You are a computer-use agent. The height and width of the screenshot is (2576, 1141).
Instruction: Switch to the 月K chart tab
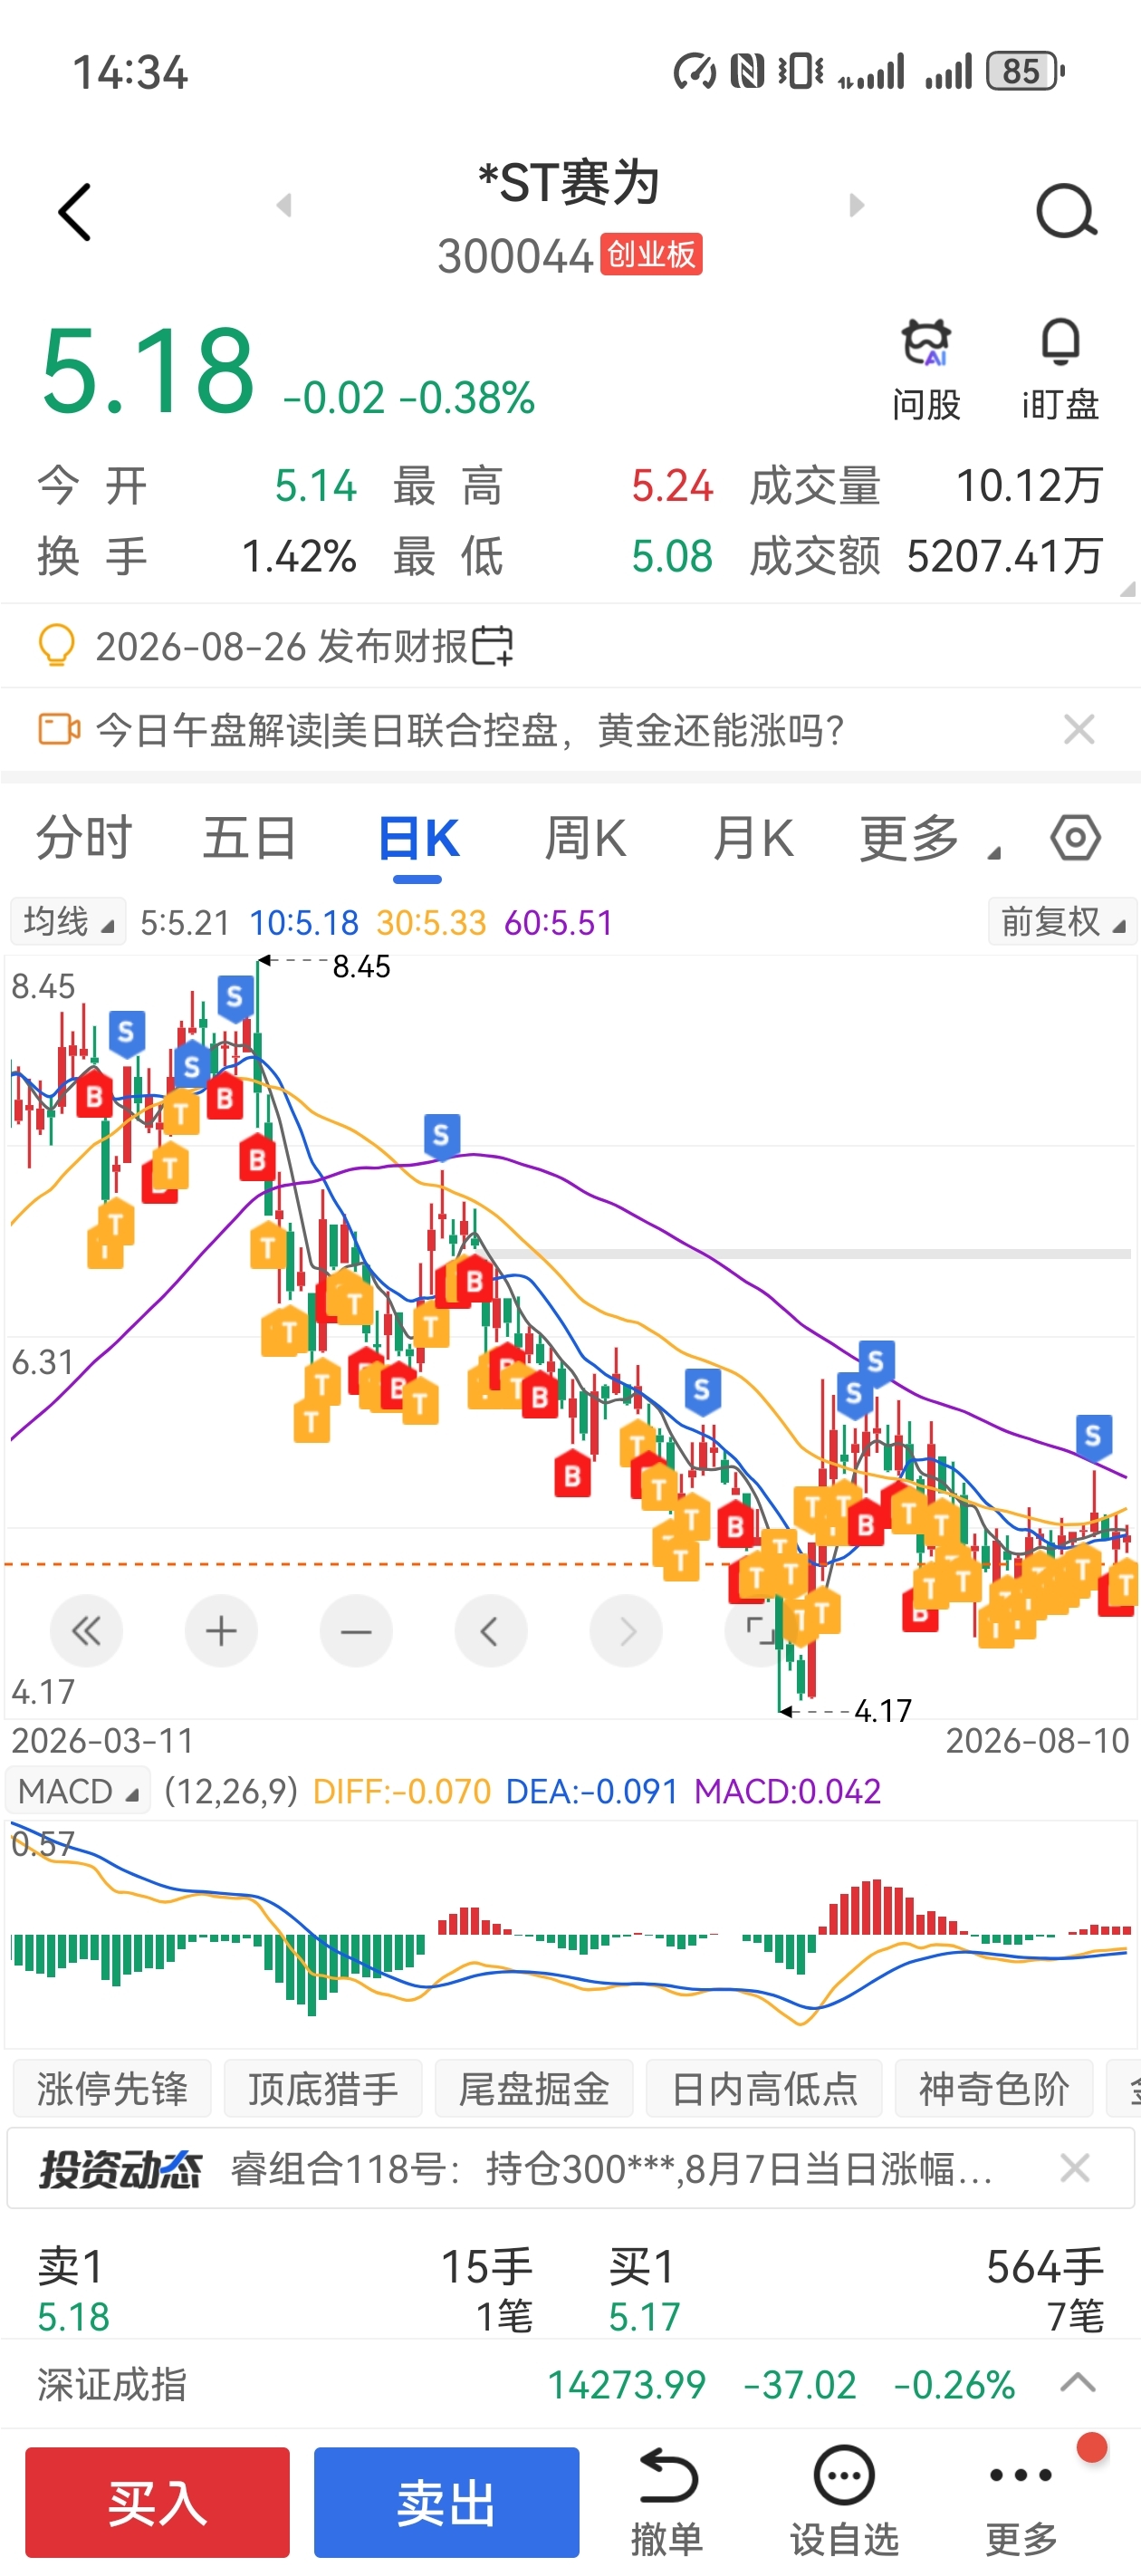click(x=752, y=837)
